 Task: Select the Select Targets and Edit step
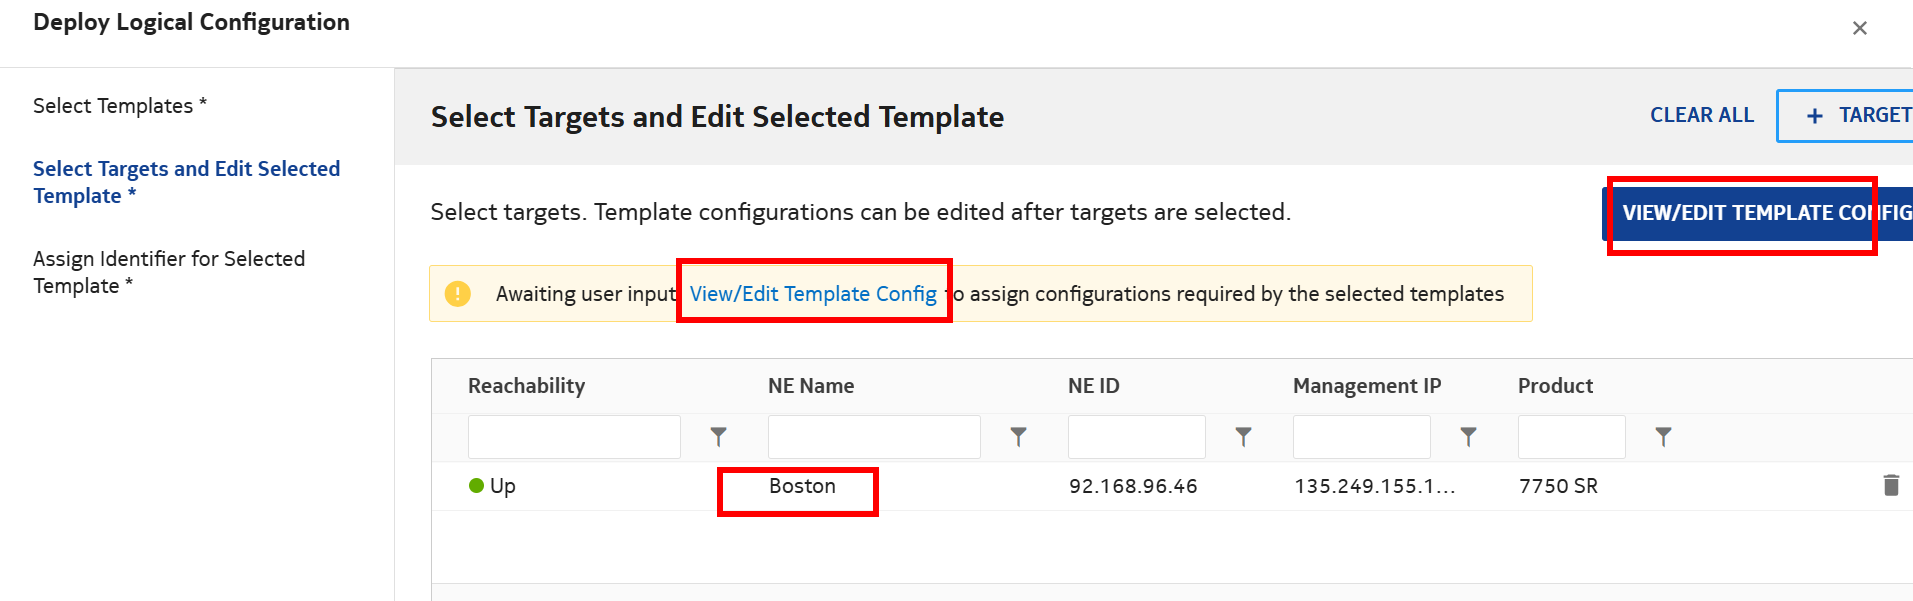pyautogui.click(x=186, y=182)
